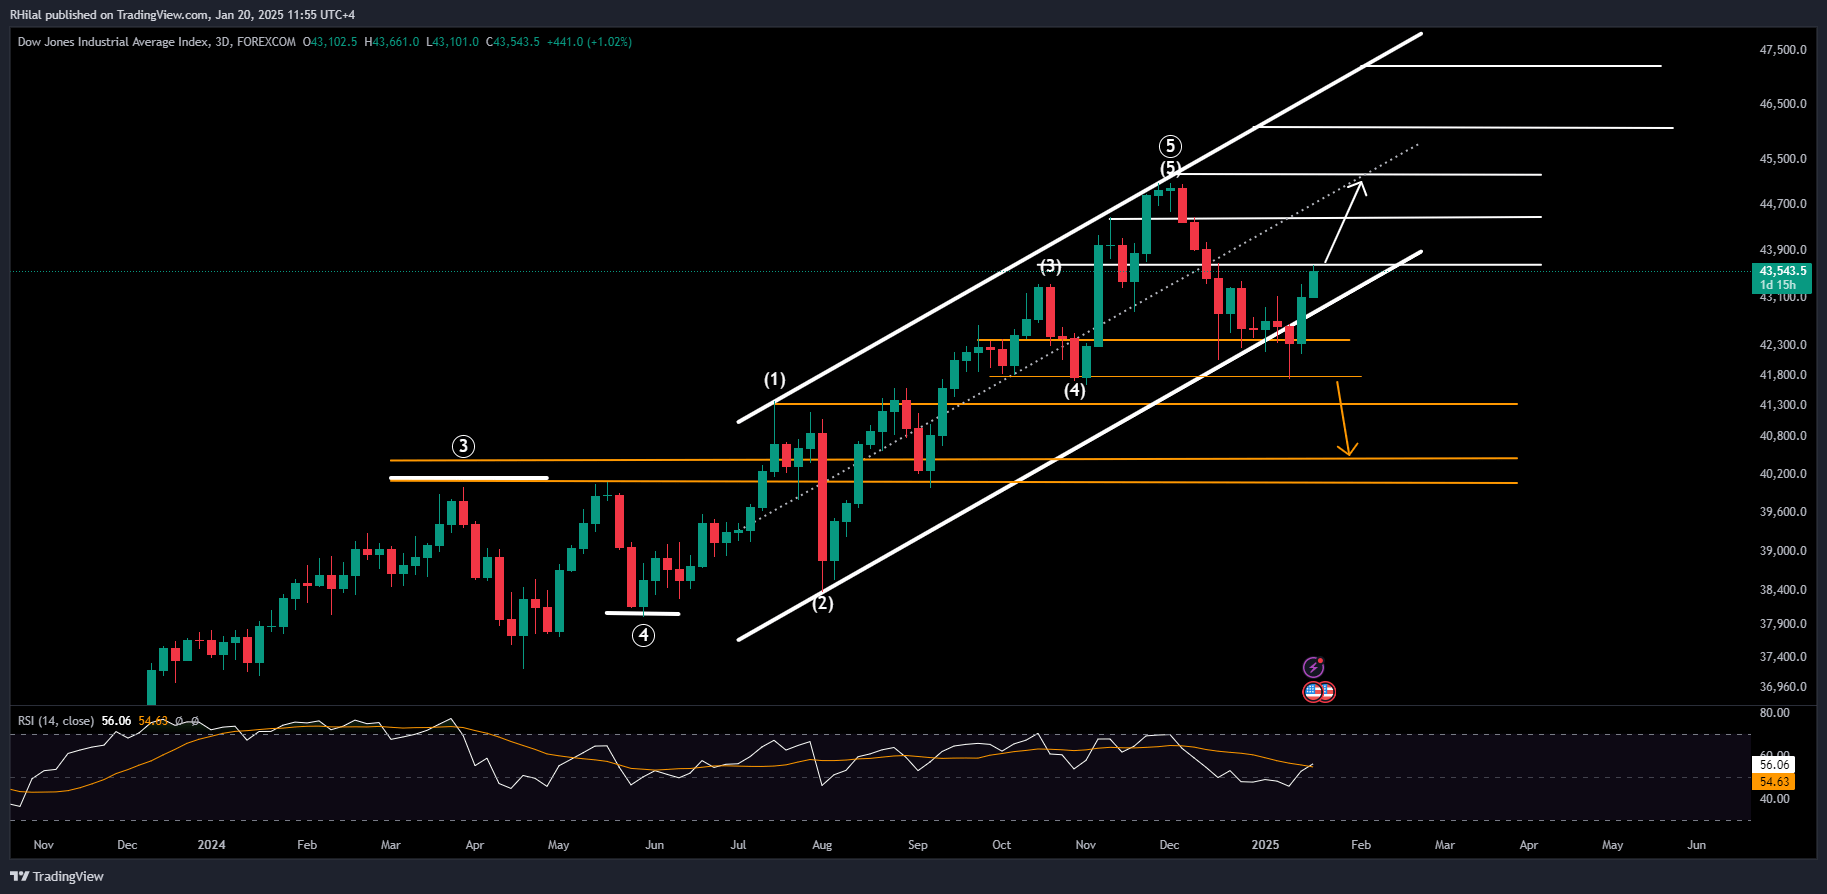Click the open value 43,102.5
The height and width of the screenshot is (894, 1827).
tap(334, 42)
